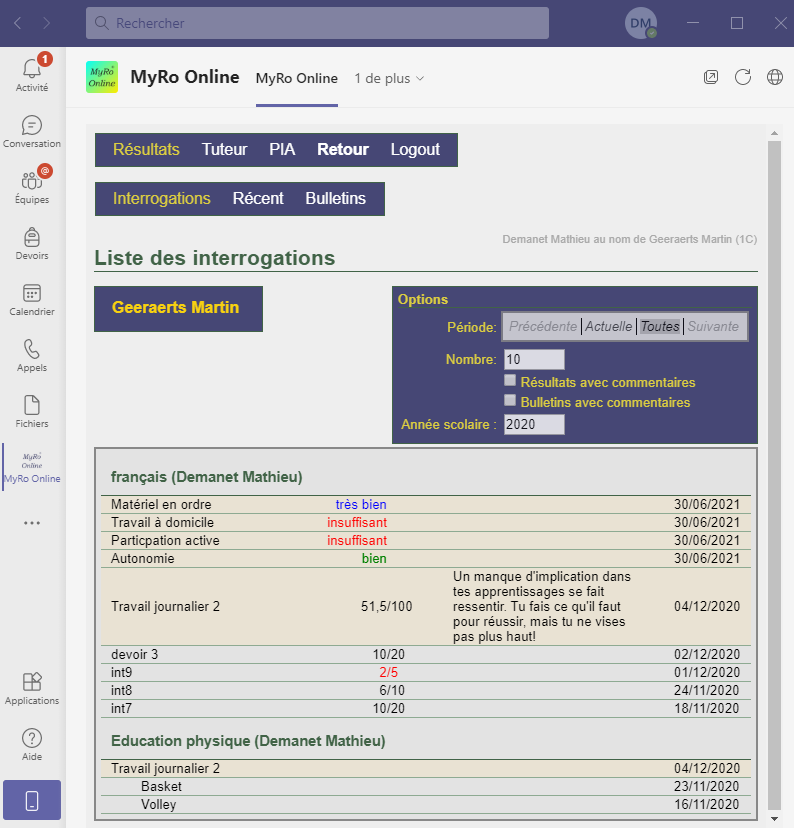Select the Toutes period option
This screenshot has width=794, height=828.
pyautogui.click(x=660, y=326)
